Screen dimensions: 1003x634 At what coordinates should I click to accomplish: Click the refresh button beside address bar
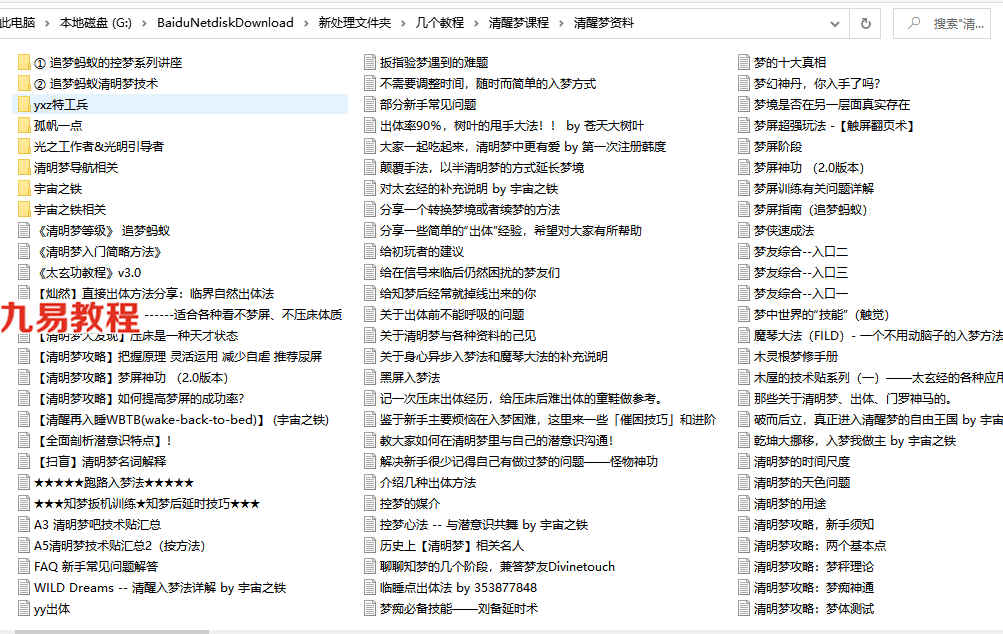(x=865, y=24)
